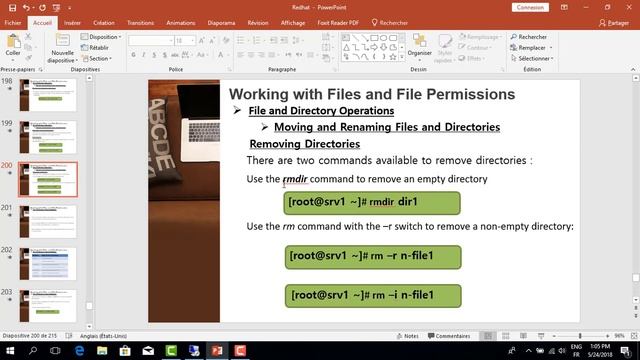640x360 pixels.
Task: Click the zoom in plus button
Action: (607, 336)
